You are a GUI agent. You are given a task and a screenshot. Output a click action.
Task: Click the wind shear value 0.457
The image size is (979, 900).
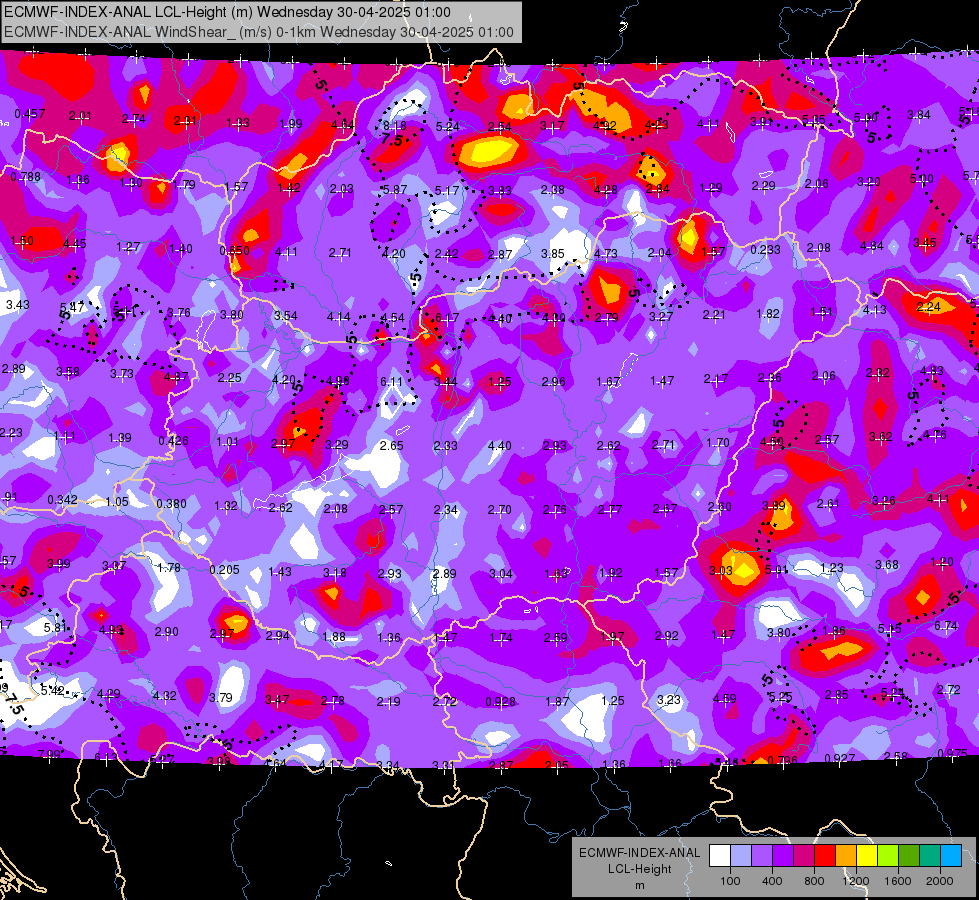click(29, 114)
